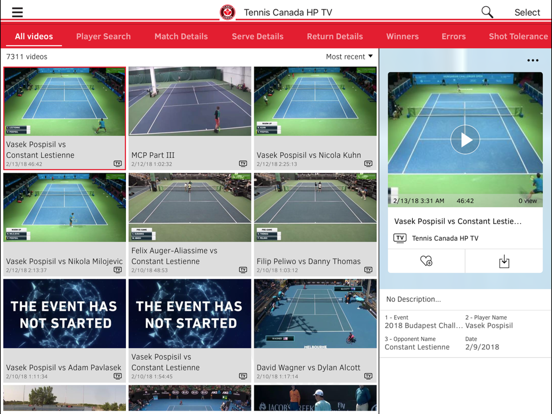
Task: Add video to favorites with heart icon
Action: click(x=426, y=261)
